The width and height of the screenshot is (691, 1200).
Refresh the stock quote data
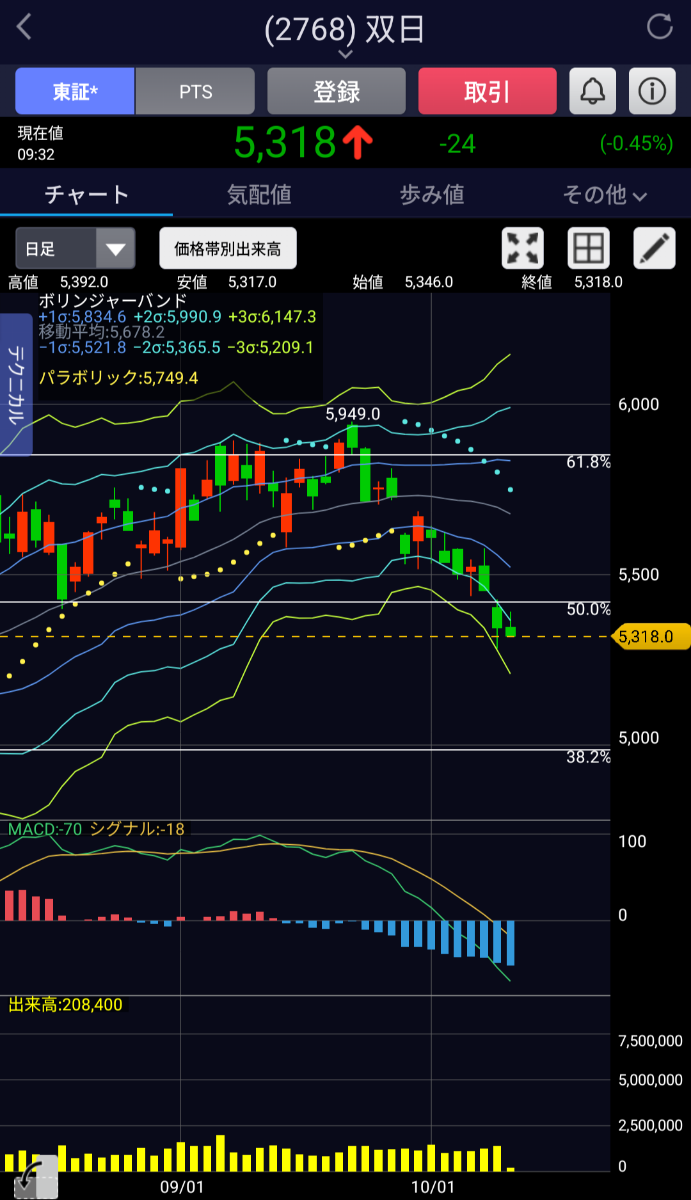[660, 27]
